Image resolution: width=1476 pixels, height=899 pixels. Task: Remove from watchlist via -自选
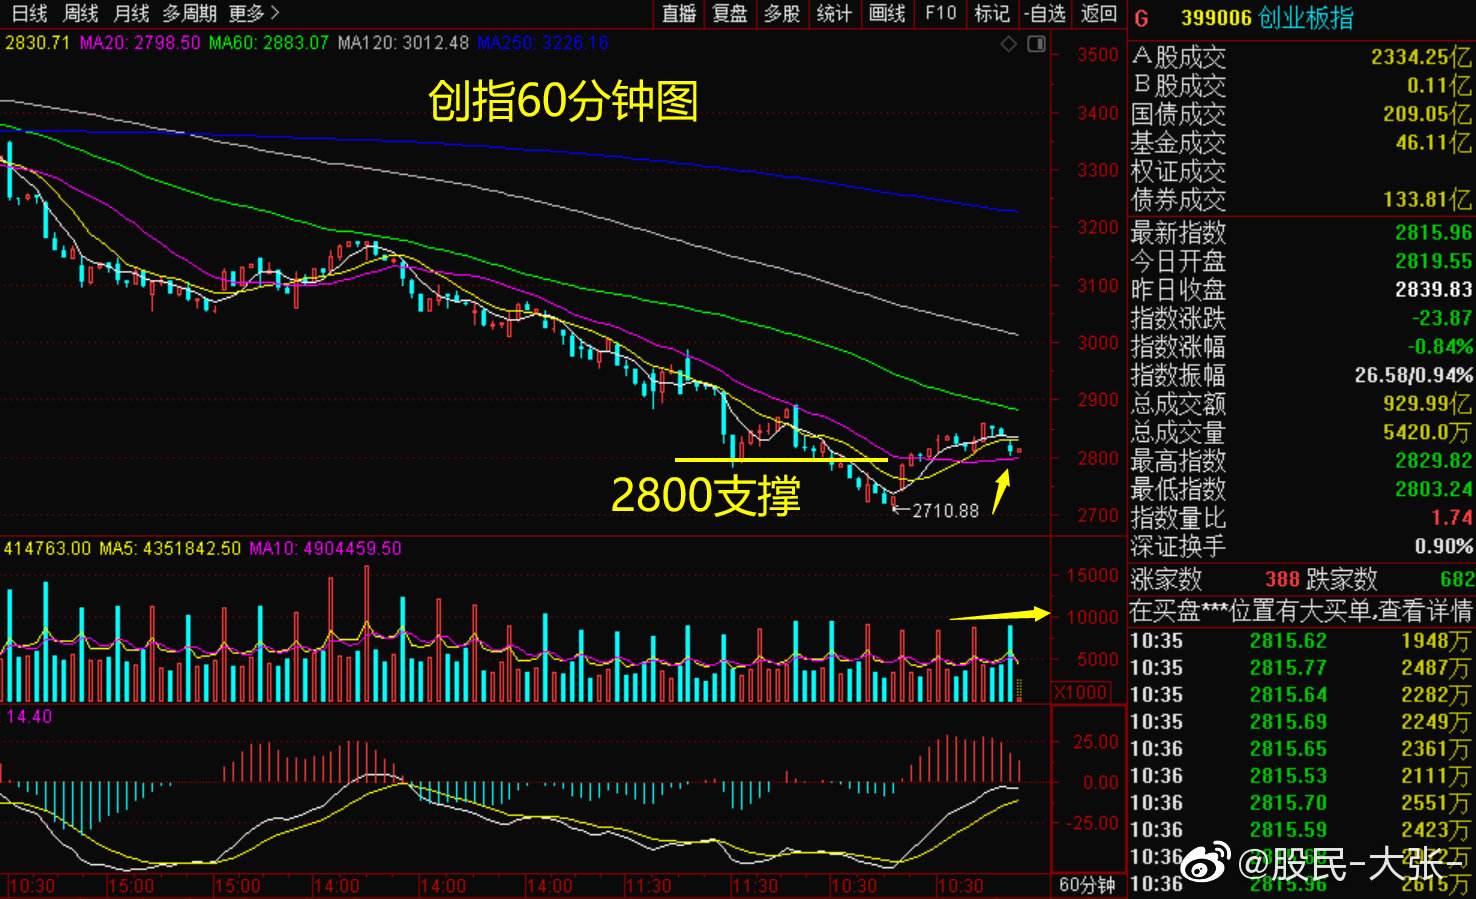coord(1045,13)
